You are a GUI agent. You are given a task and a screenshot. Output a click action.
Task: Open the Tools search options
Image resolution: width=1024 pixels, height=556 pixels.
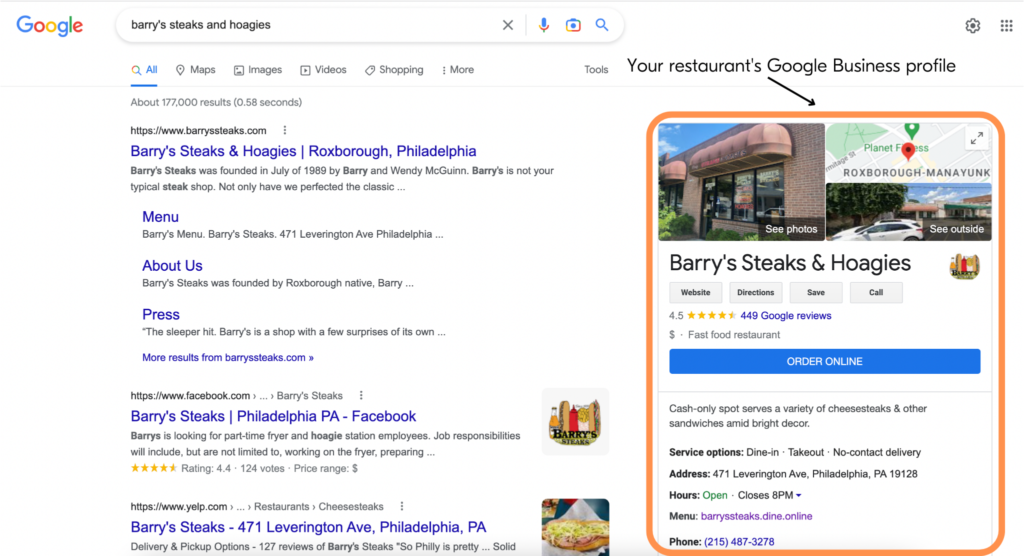596,69
